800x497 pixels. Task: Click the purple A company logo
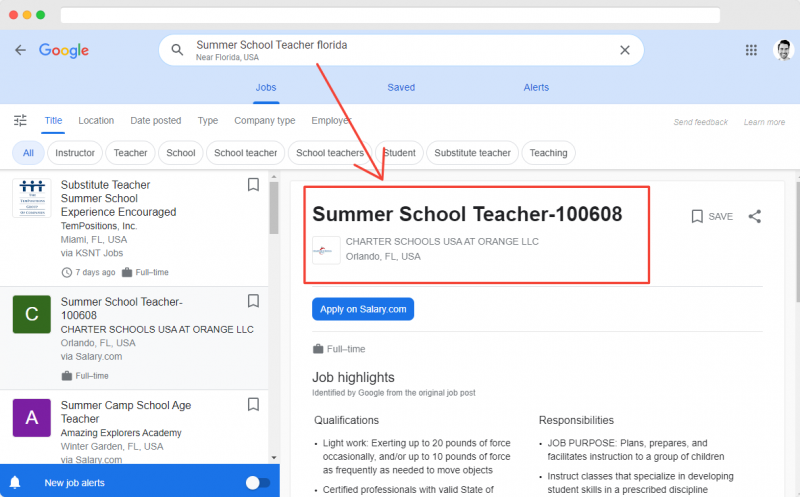pyautogui.click(x=32, y=418)
